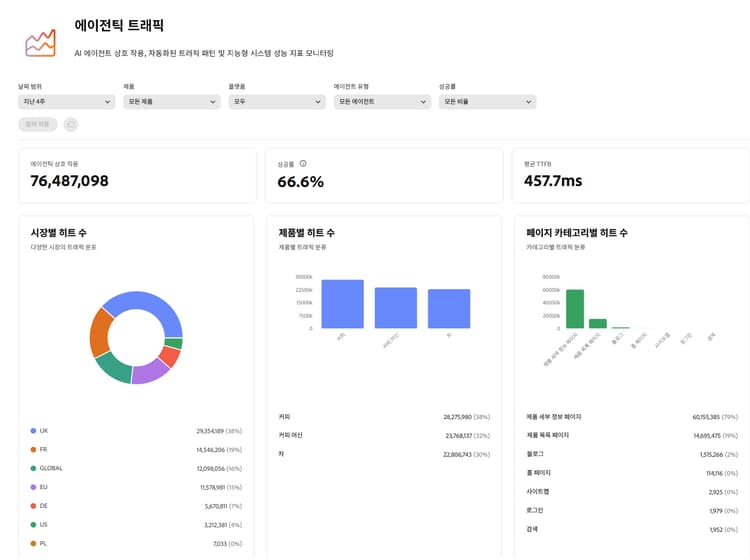Click the teal GLOBAL legend dot

coord(33,468)
